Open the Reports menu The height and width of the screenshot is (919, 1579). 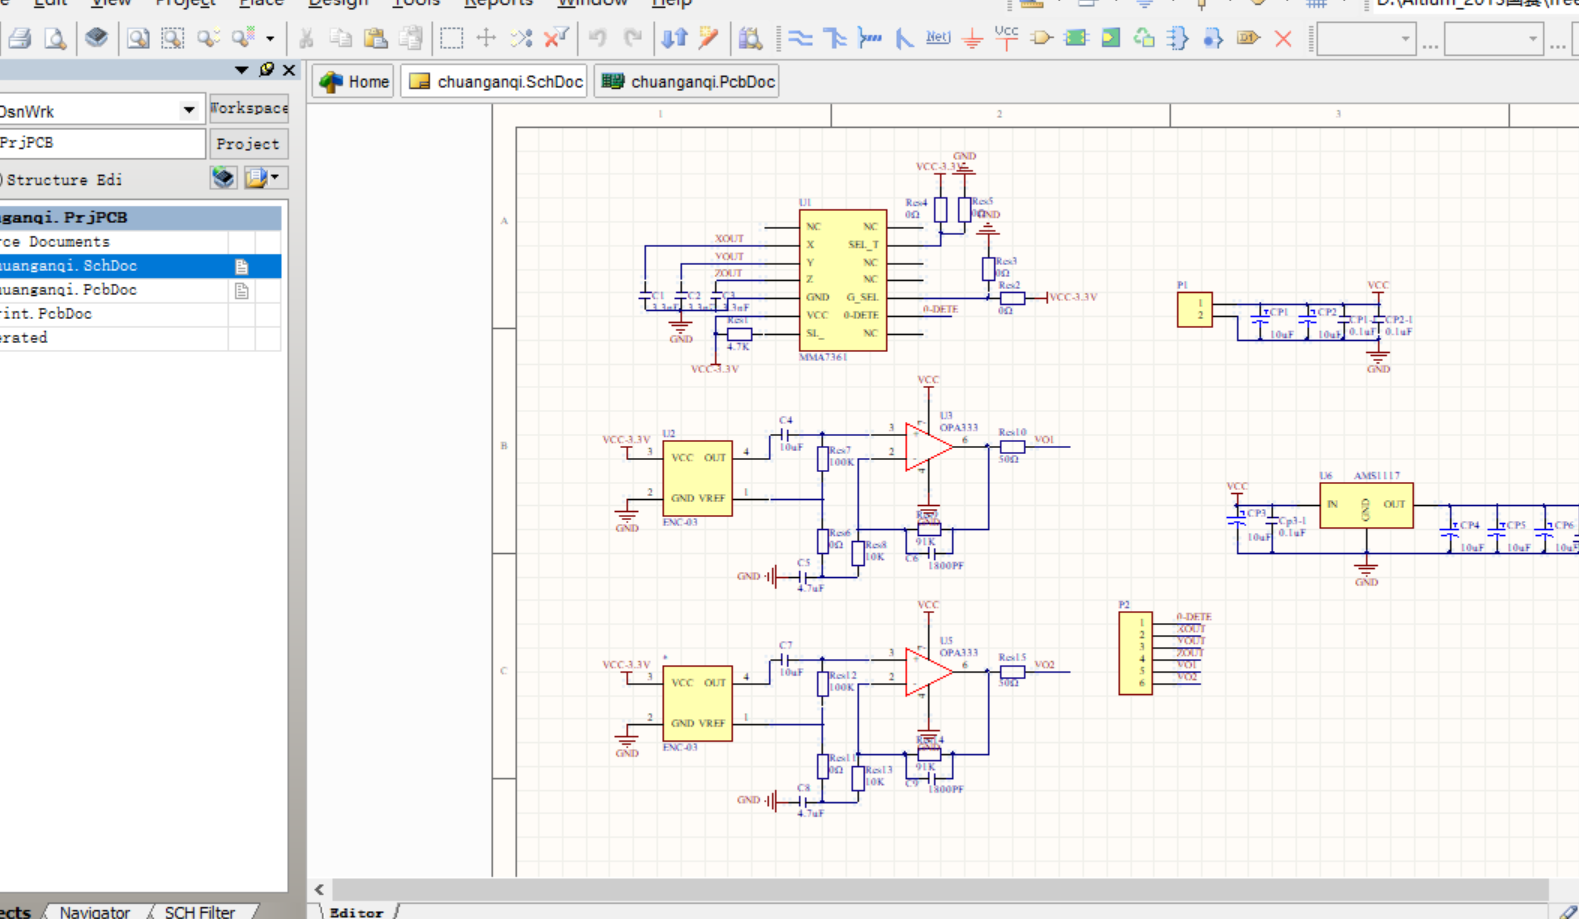click(497, 3)
